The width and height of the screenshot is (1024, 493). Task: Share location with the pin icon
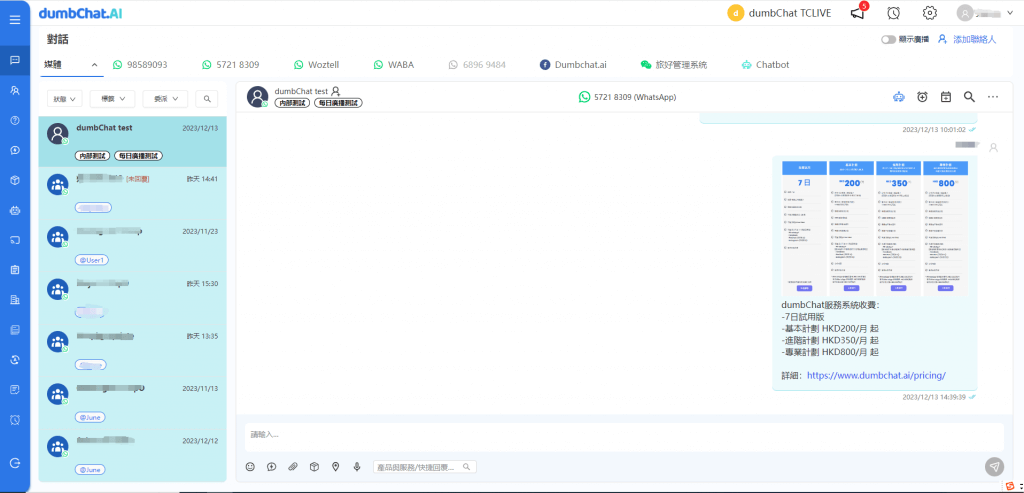click(x=336, y=467)
